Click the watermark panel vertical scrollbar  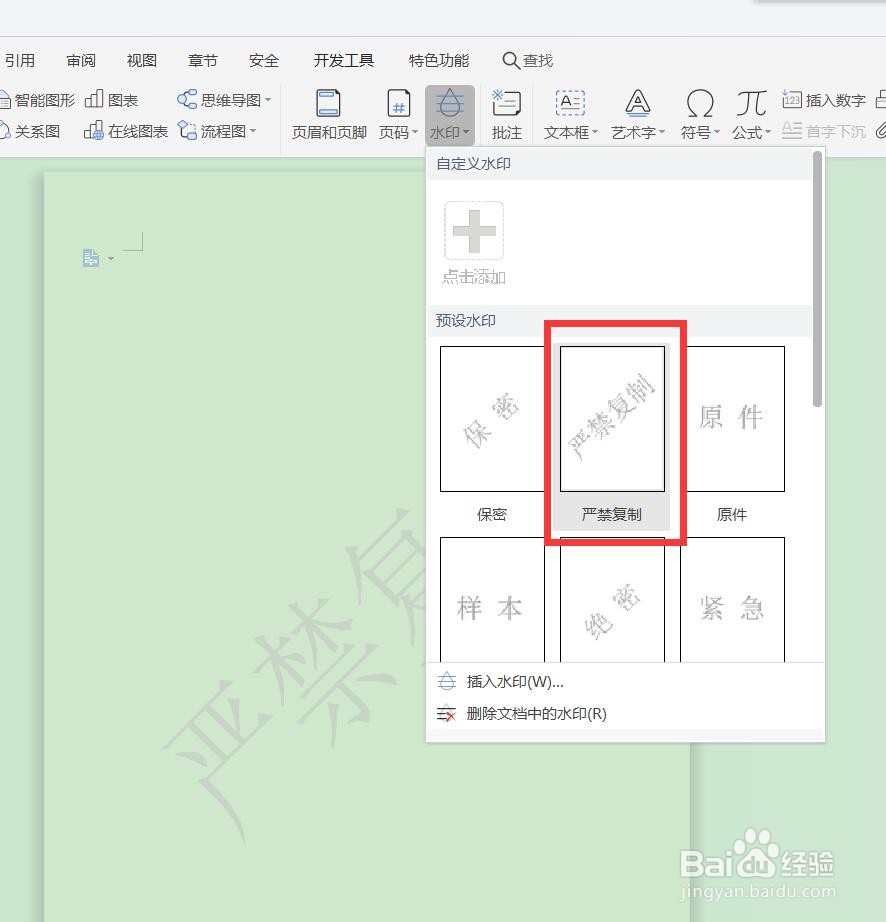tap(817, 279)
